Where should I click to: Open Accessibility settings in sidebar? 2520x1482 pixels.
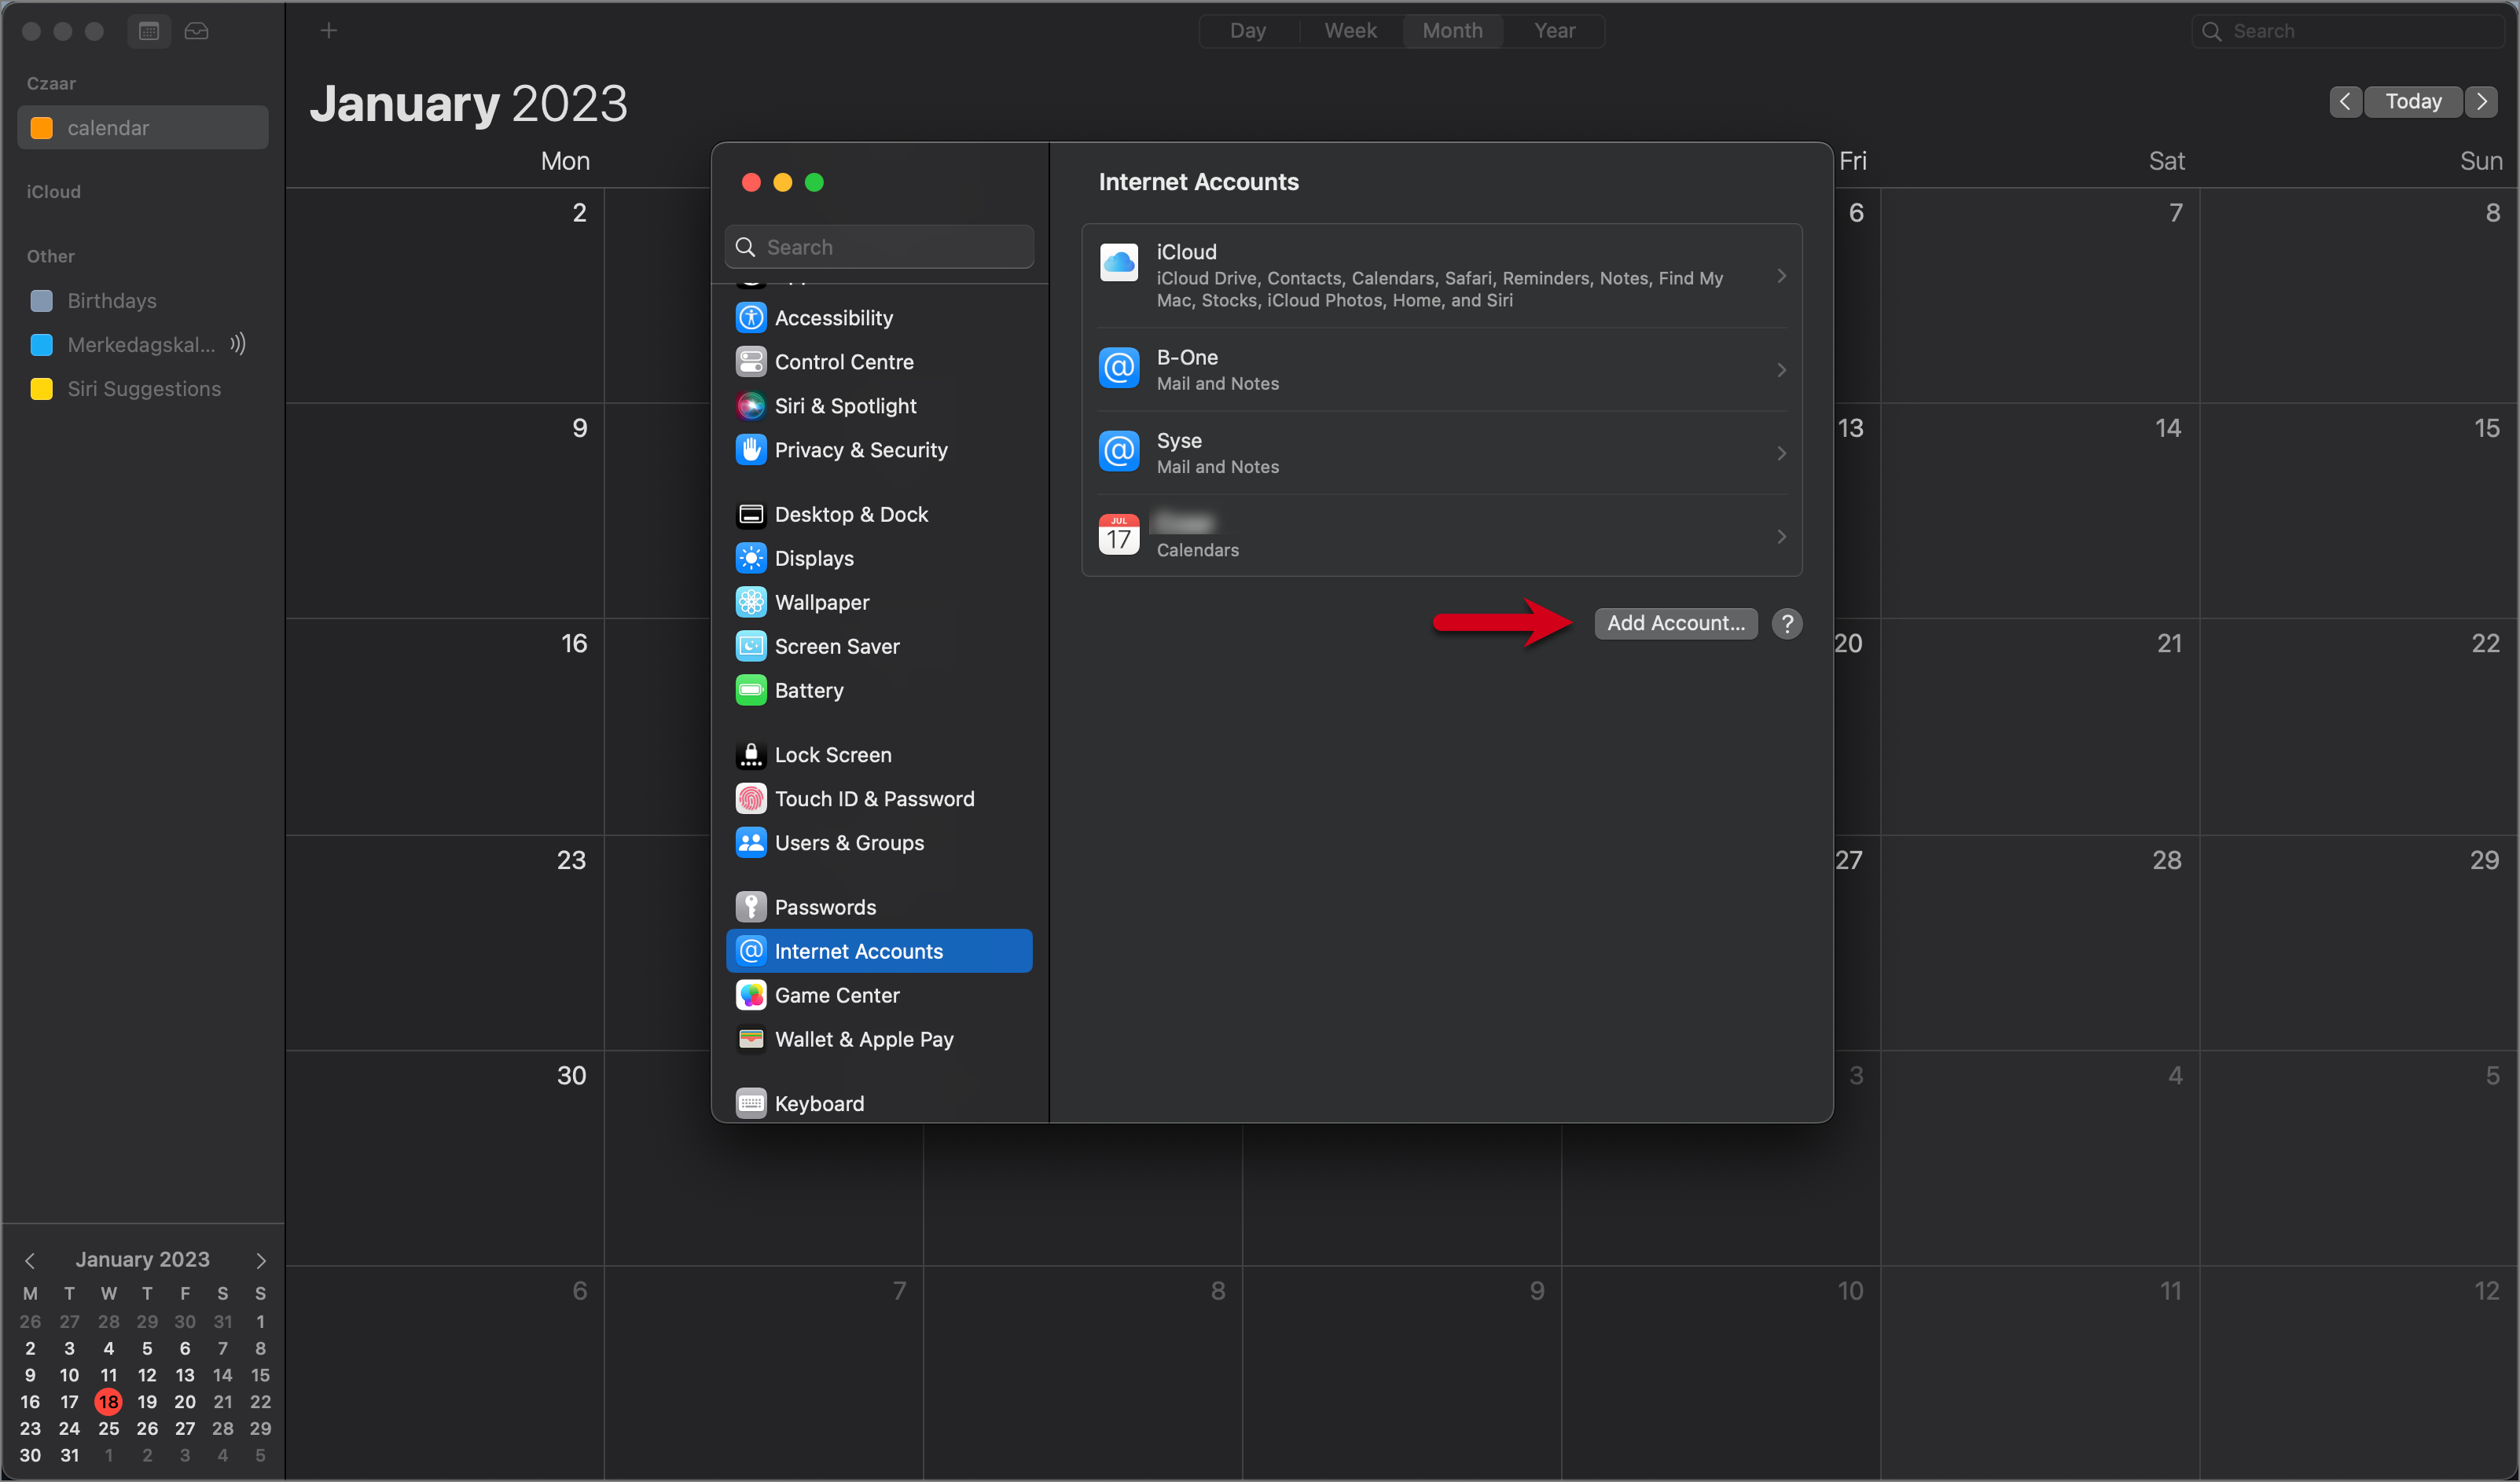(879, 318)
